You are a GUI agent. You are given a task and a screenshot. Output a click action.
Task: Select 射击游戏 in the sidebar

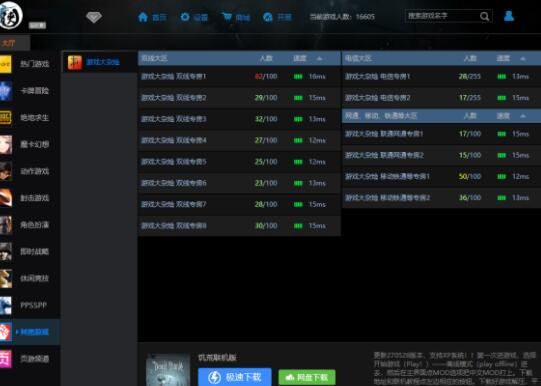tap(35, 198)
